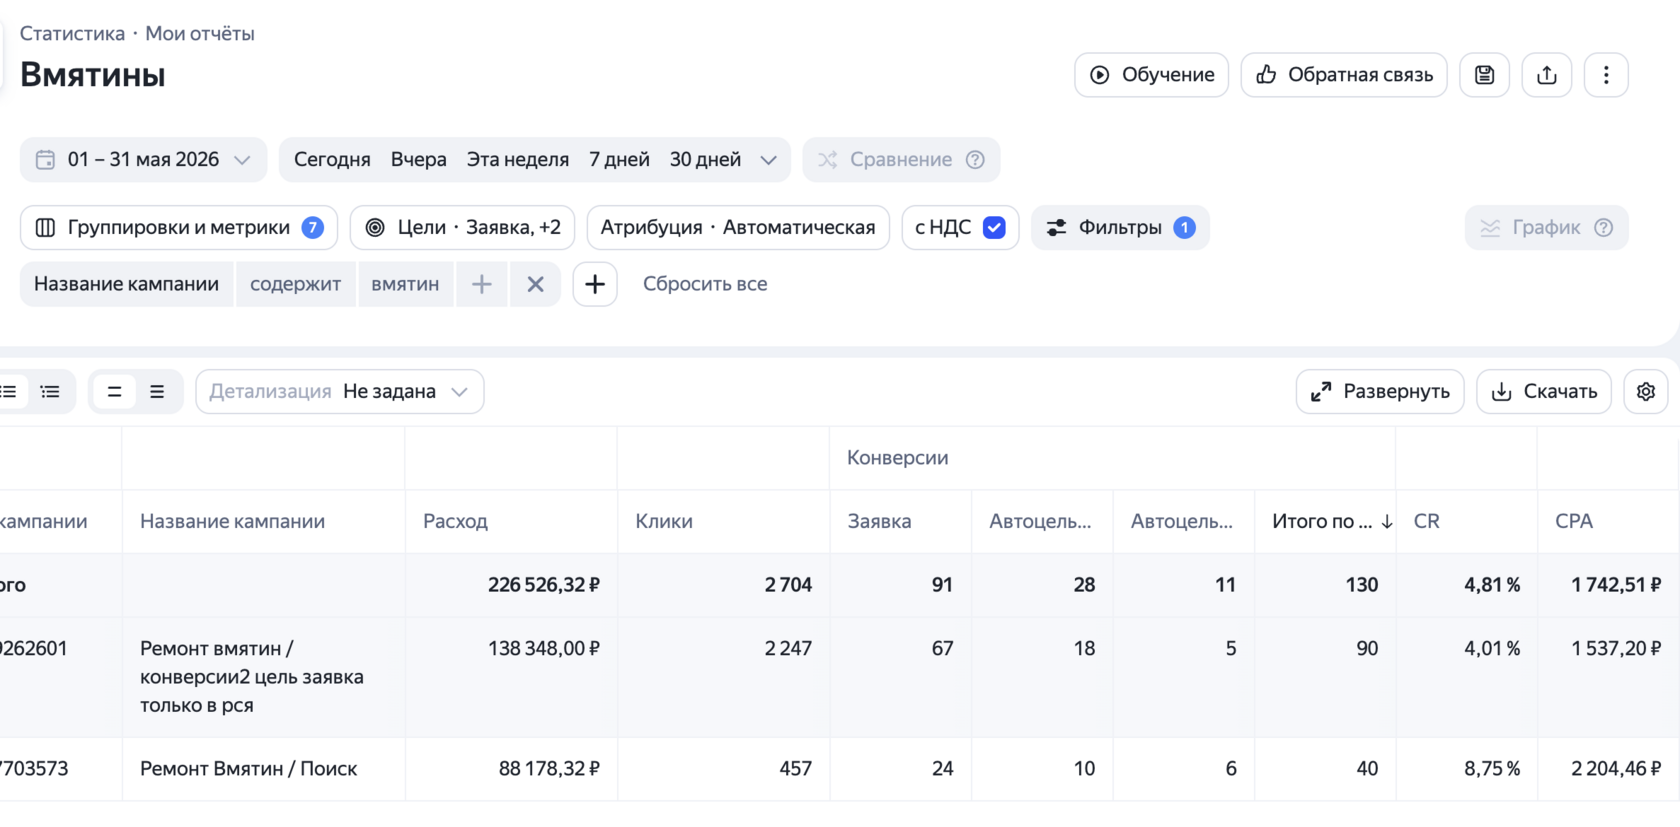Add value to filter with inner plus

point(482,284)
